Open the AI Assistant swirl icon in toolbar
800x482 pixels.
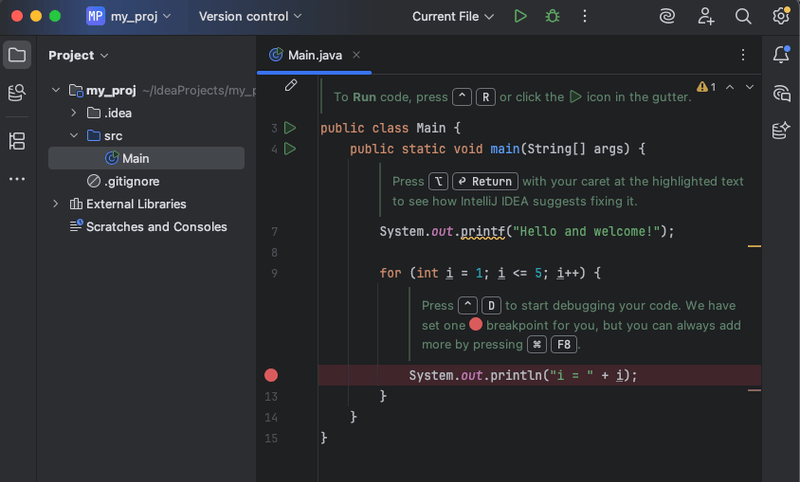pyautogui.click(x=667, y=16)
